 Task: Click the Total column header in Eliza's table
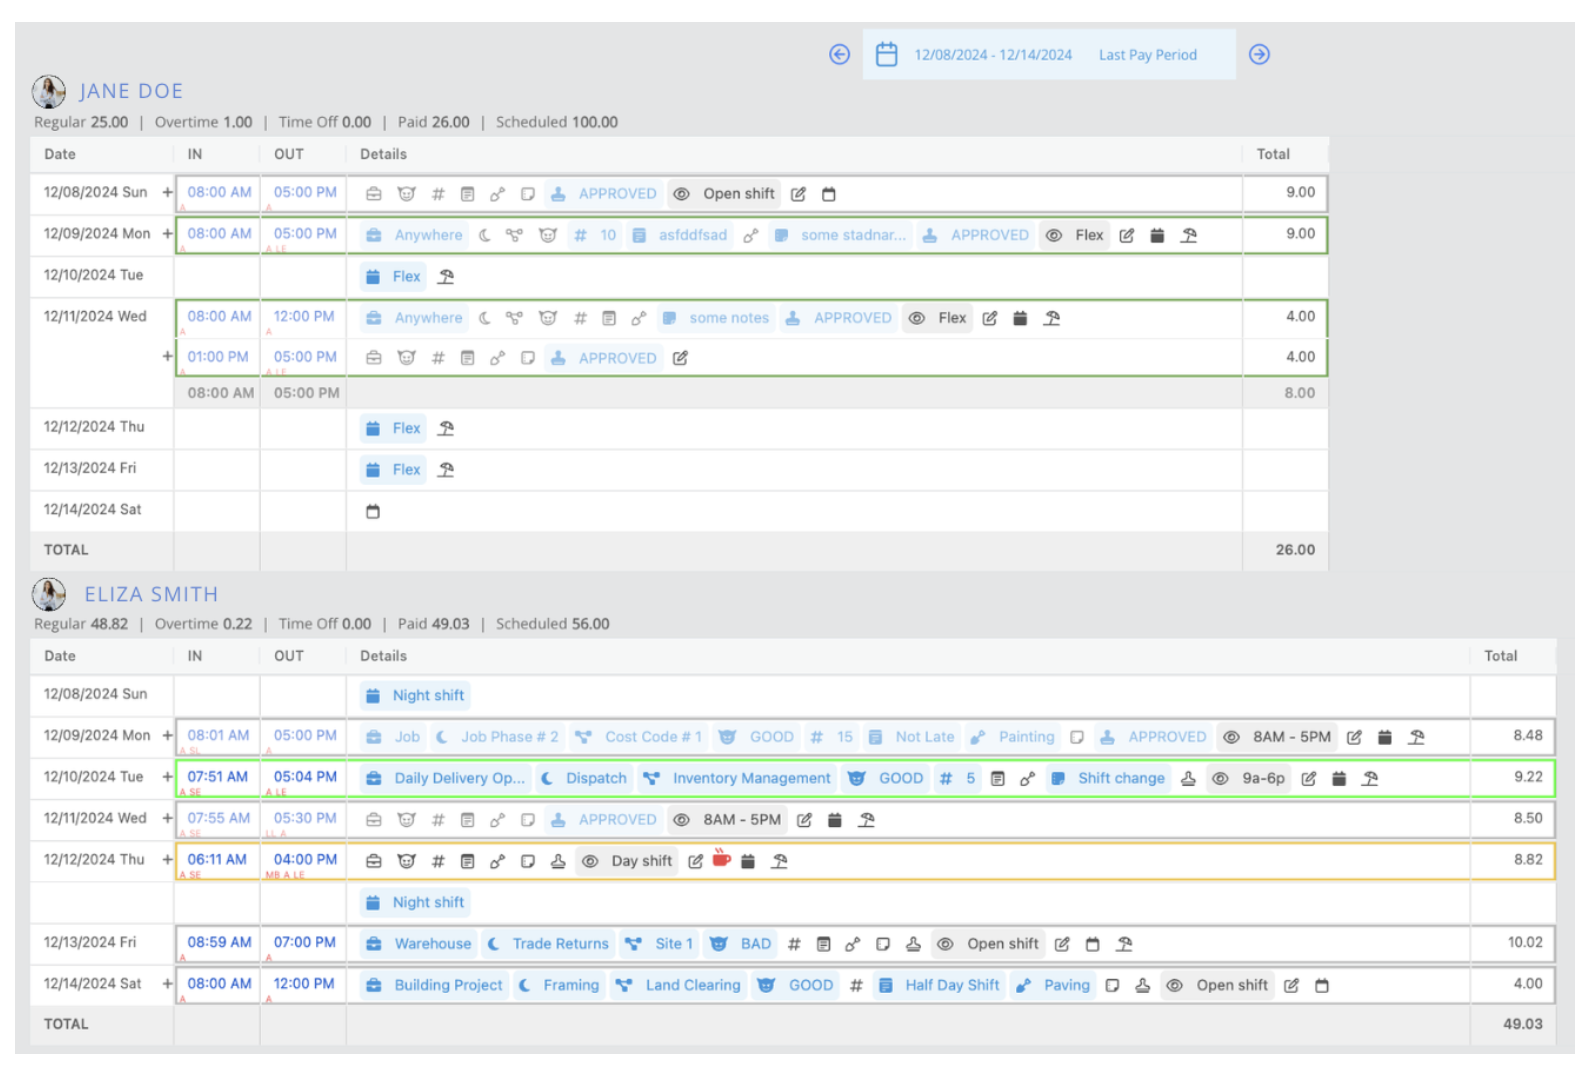(1500, 656)
